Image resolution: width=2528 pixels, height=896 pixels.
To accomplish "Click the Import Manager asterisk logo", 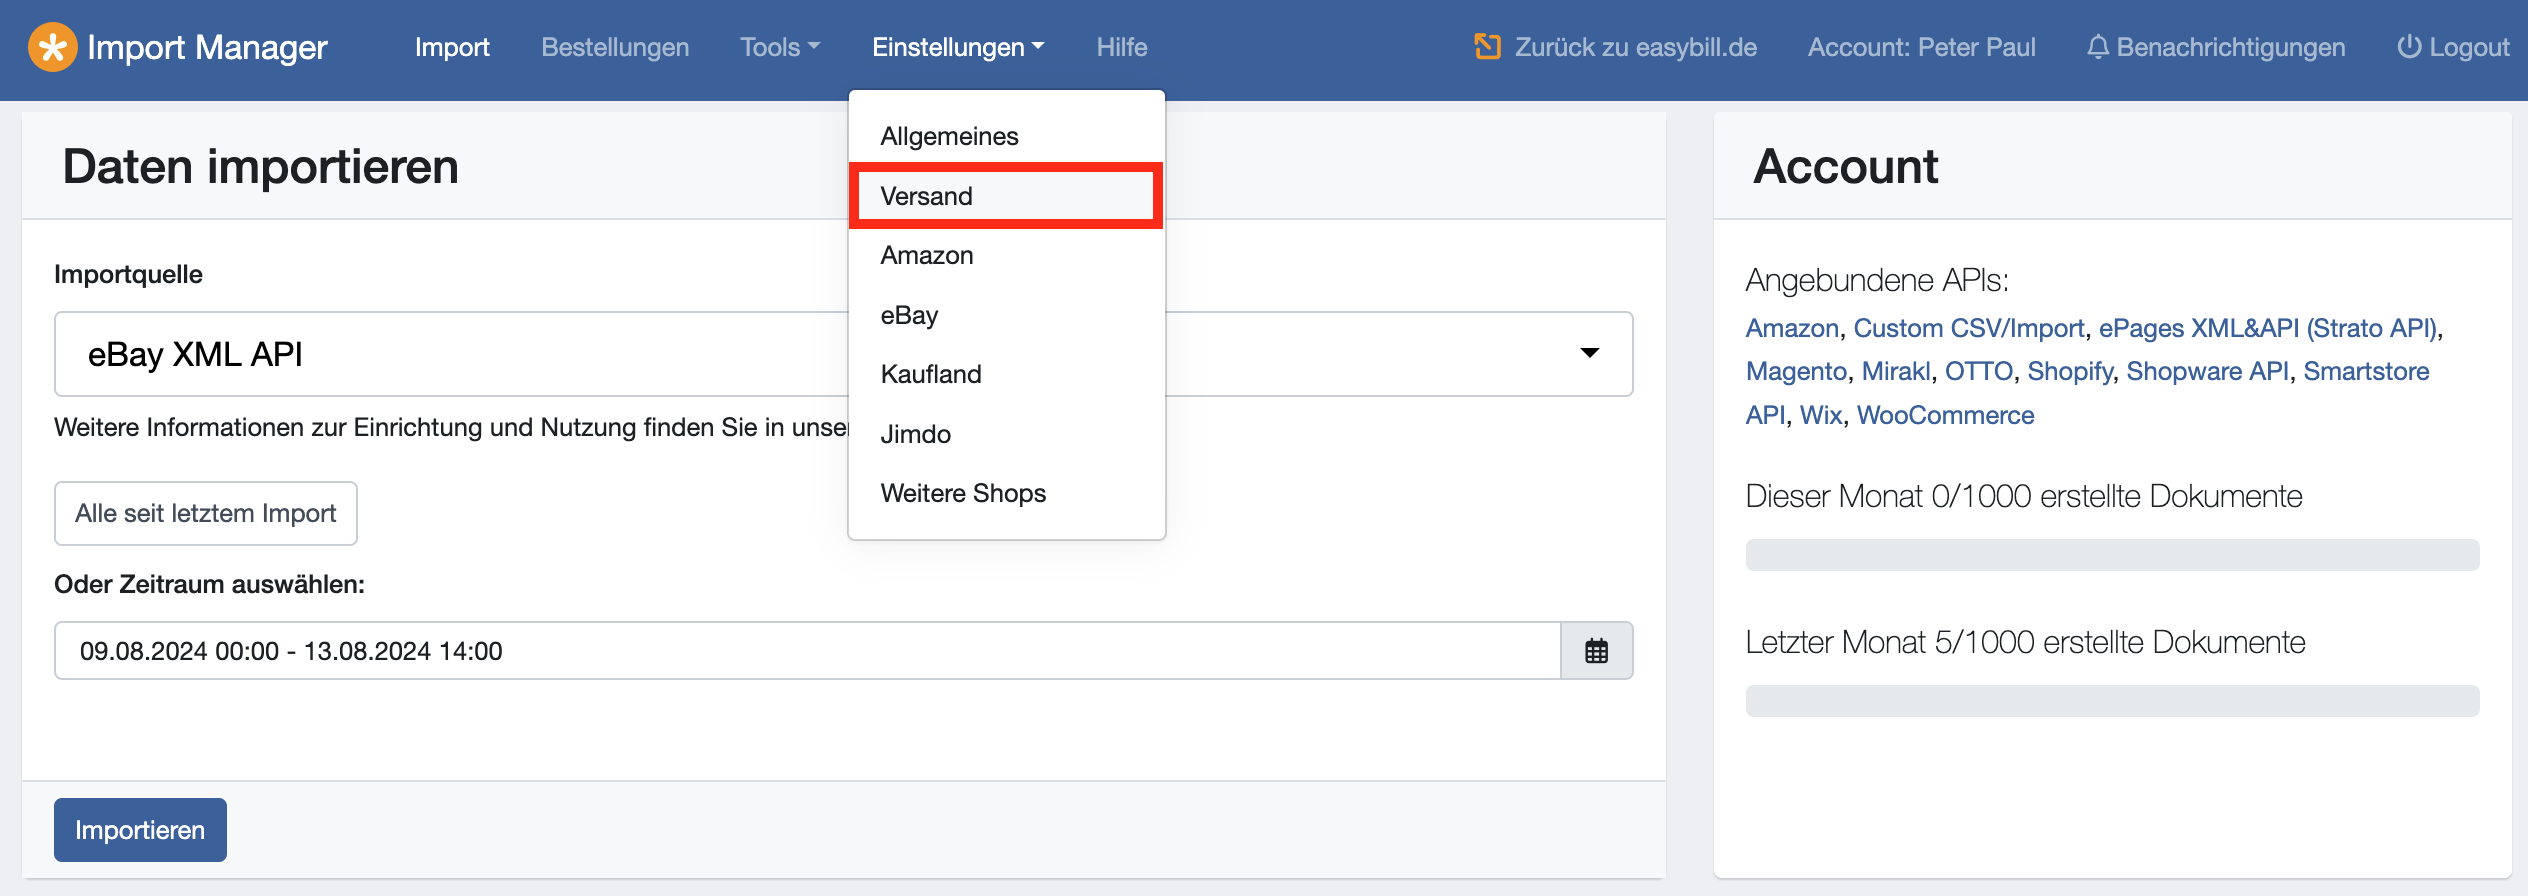I will tap(52, 47).
